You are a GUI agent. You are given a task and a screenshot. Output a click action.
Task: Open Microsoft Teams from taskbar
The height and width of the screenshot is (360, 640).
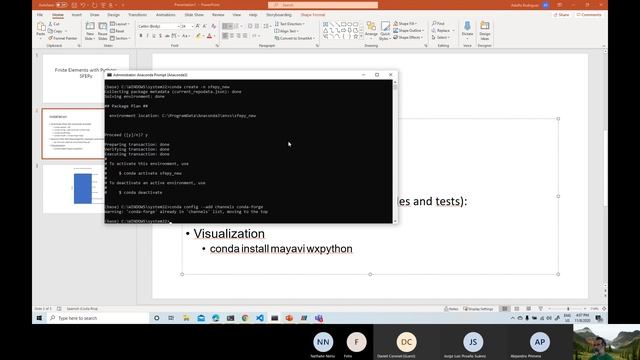pos(319,318)
